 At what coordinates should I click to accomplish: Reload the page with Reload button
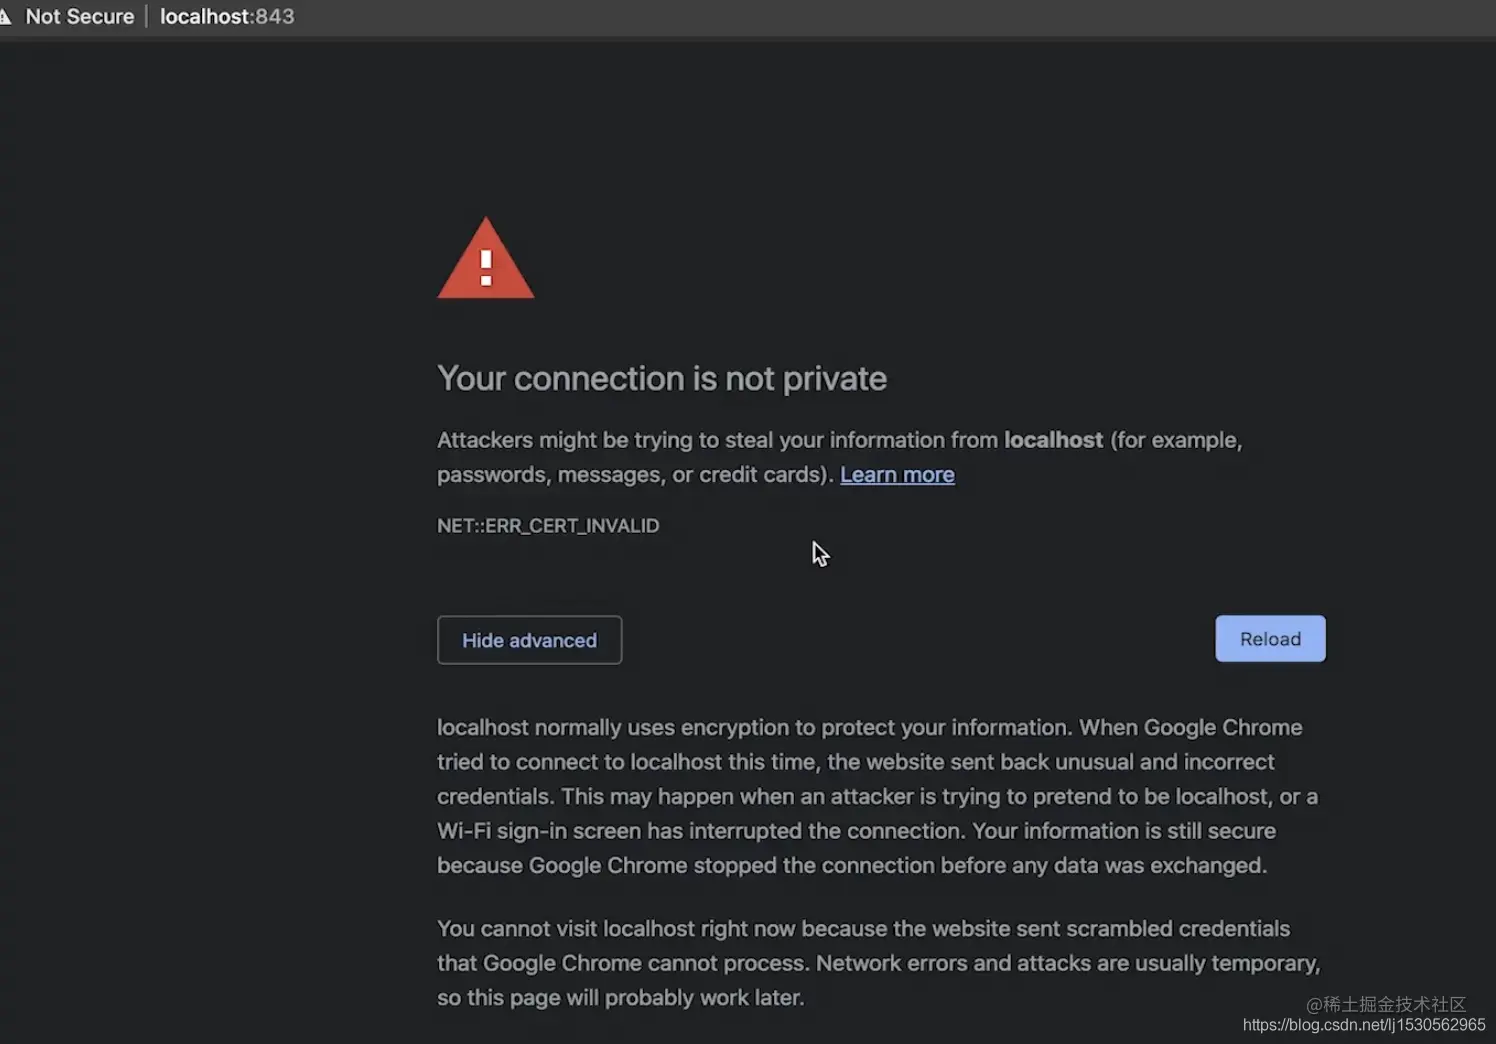[x=1270, y=639]
